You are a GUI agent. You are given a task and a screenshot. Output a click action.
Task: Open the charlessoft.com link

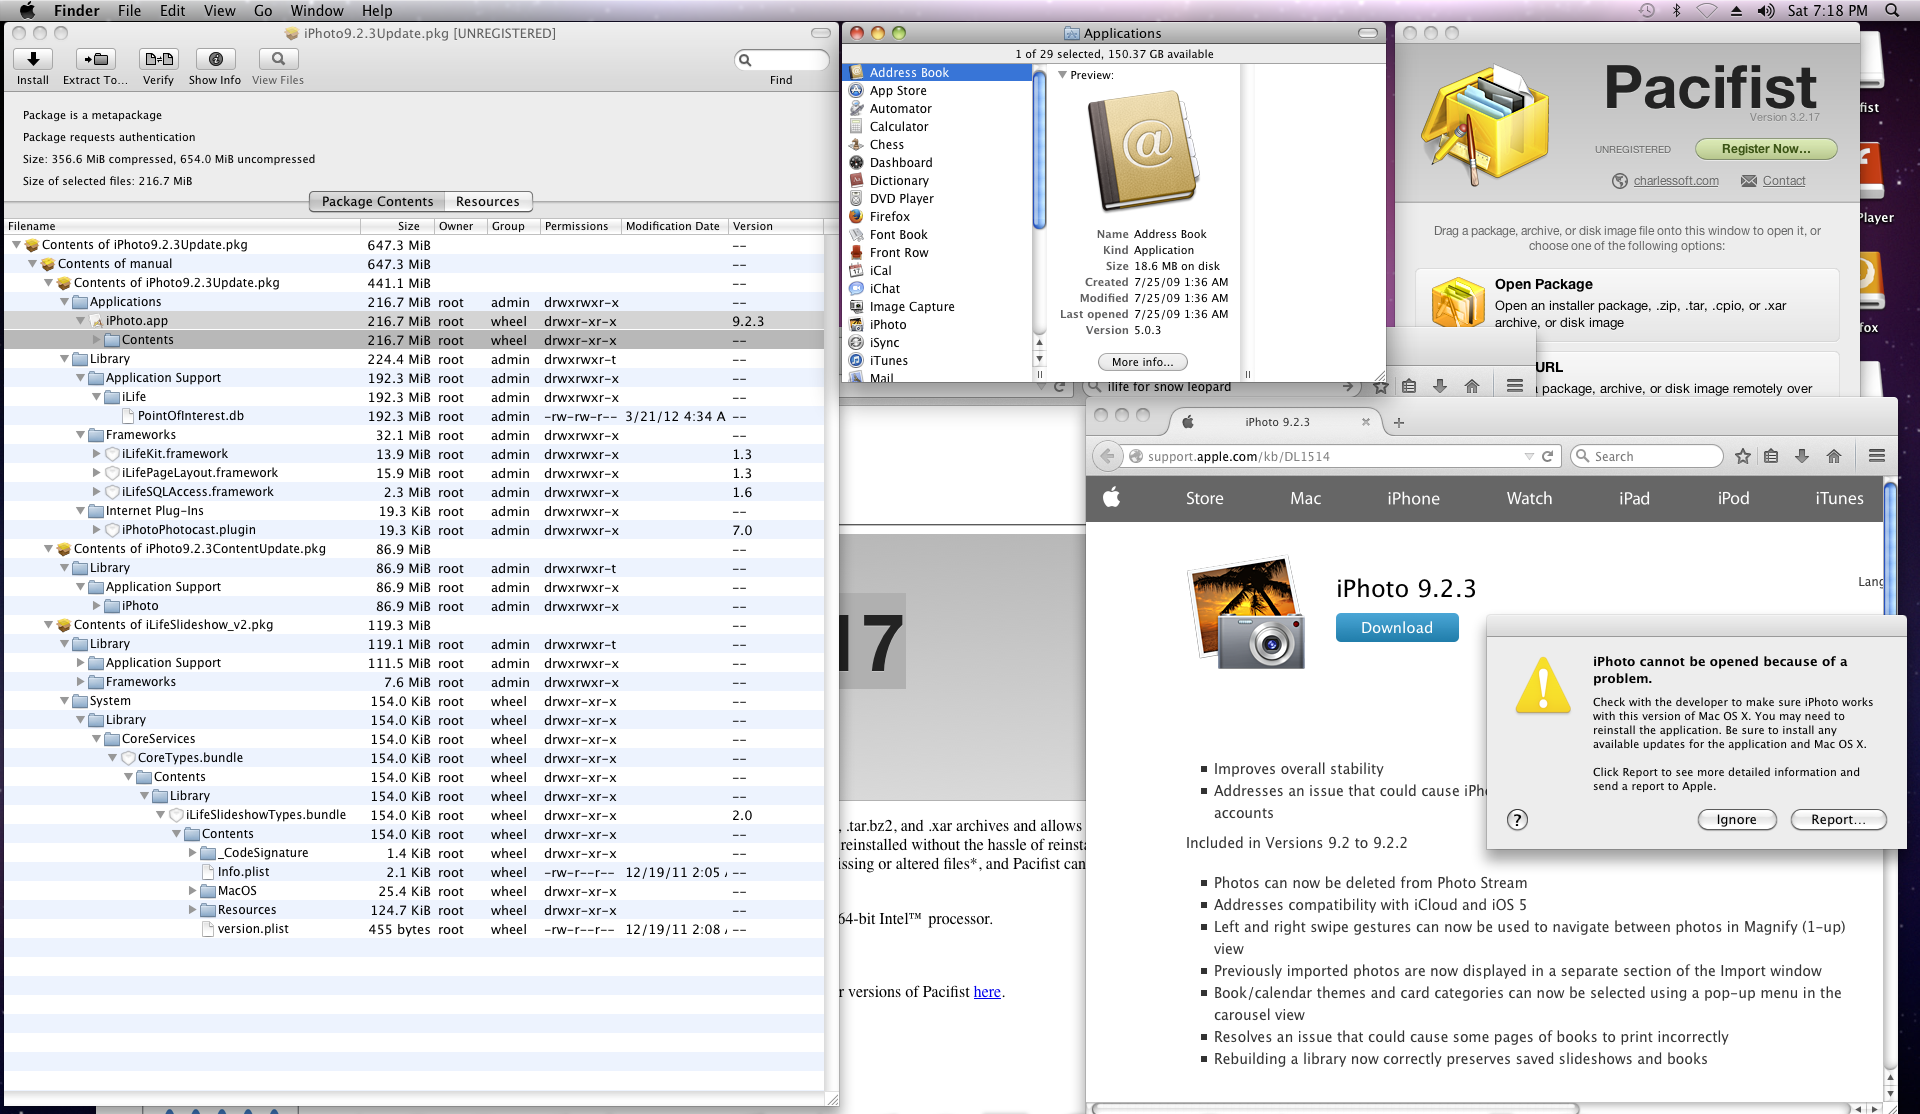pos(1676,181)
